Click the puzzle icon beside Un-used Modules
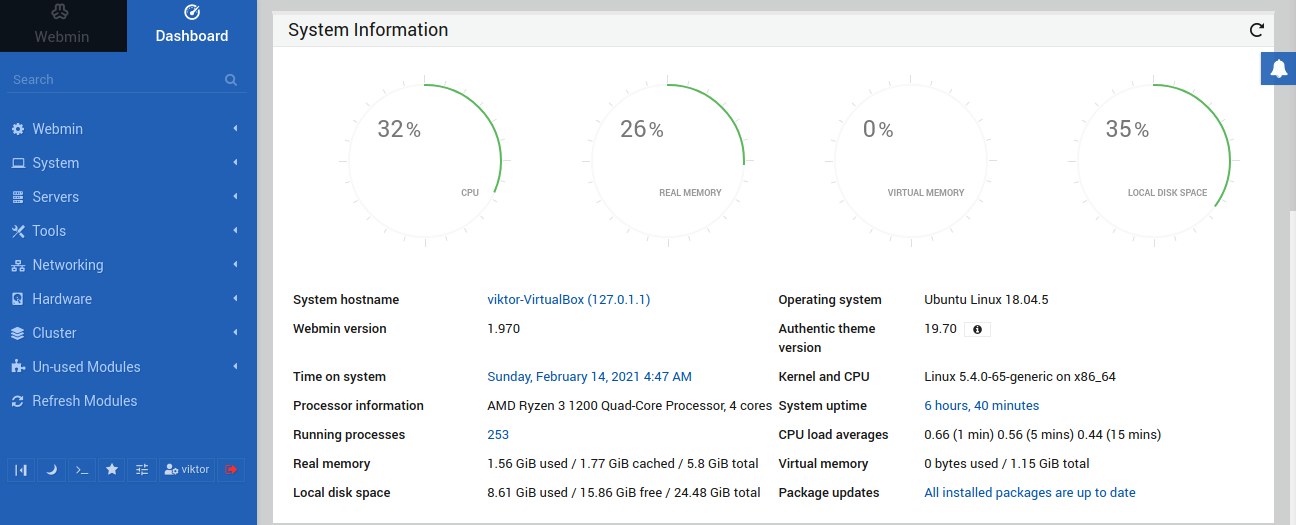The image size is (1296, 525). (x=18, y=367)
